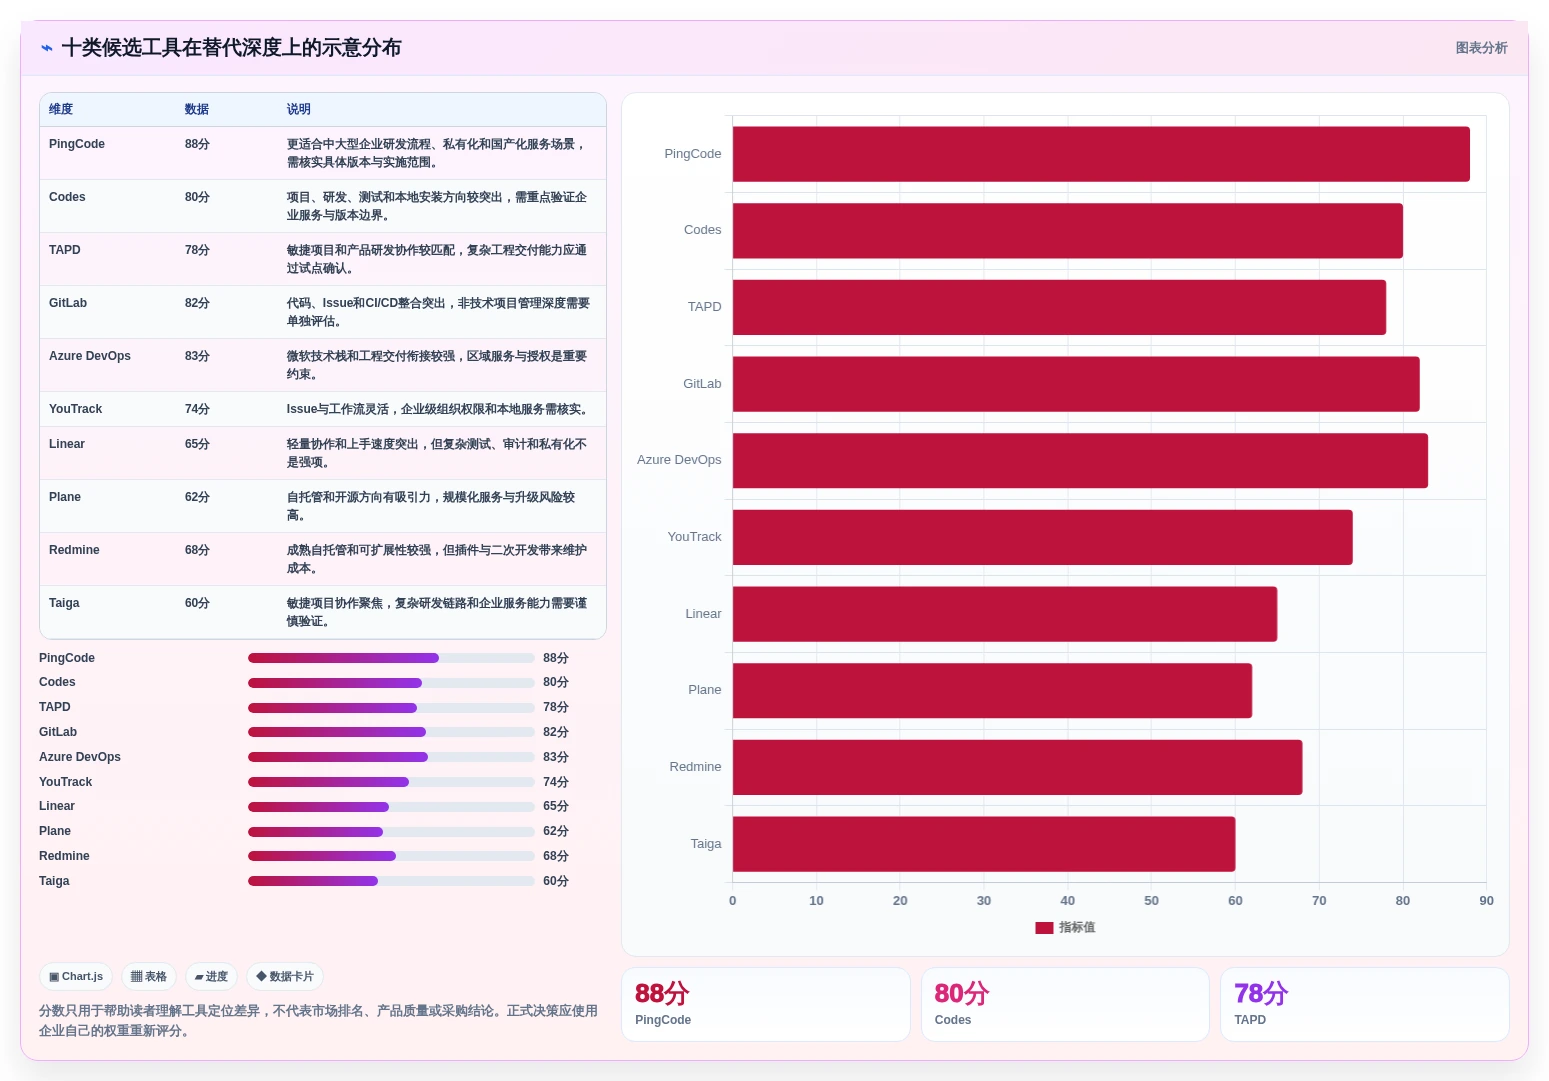Click the 74分 value in the table

pyautogui.click(x=197, y=409)
